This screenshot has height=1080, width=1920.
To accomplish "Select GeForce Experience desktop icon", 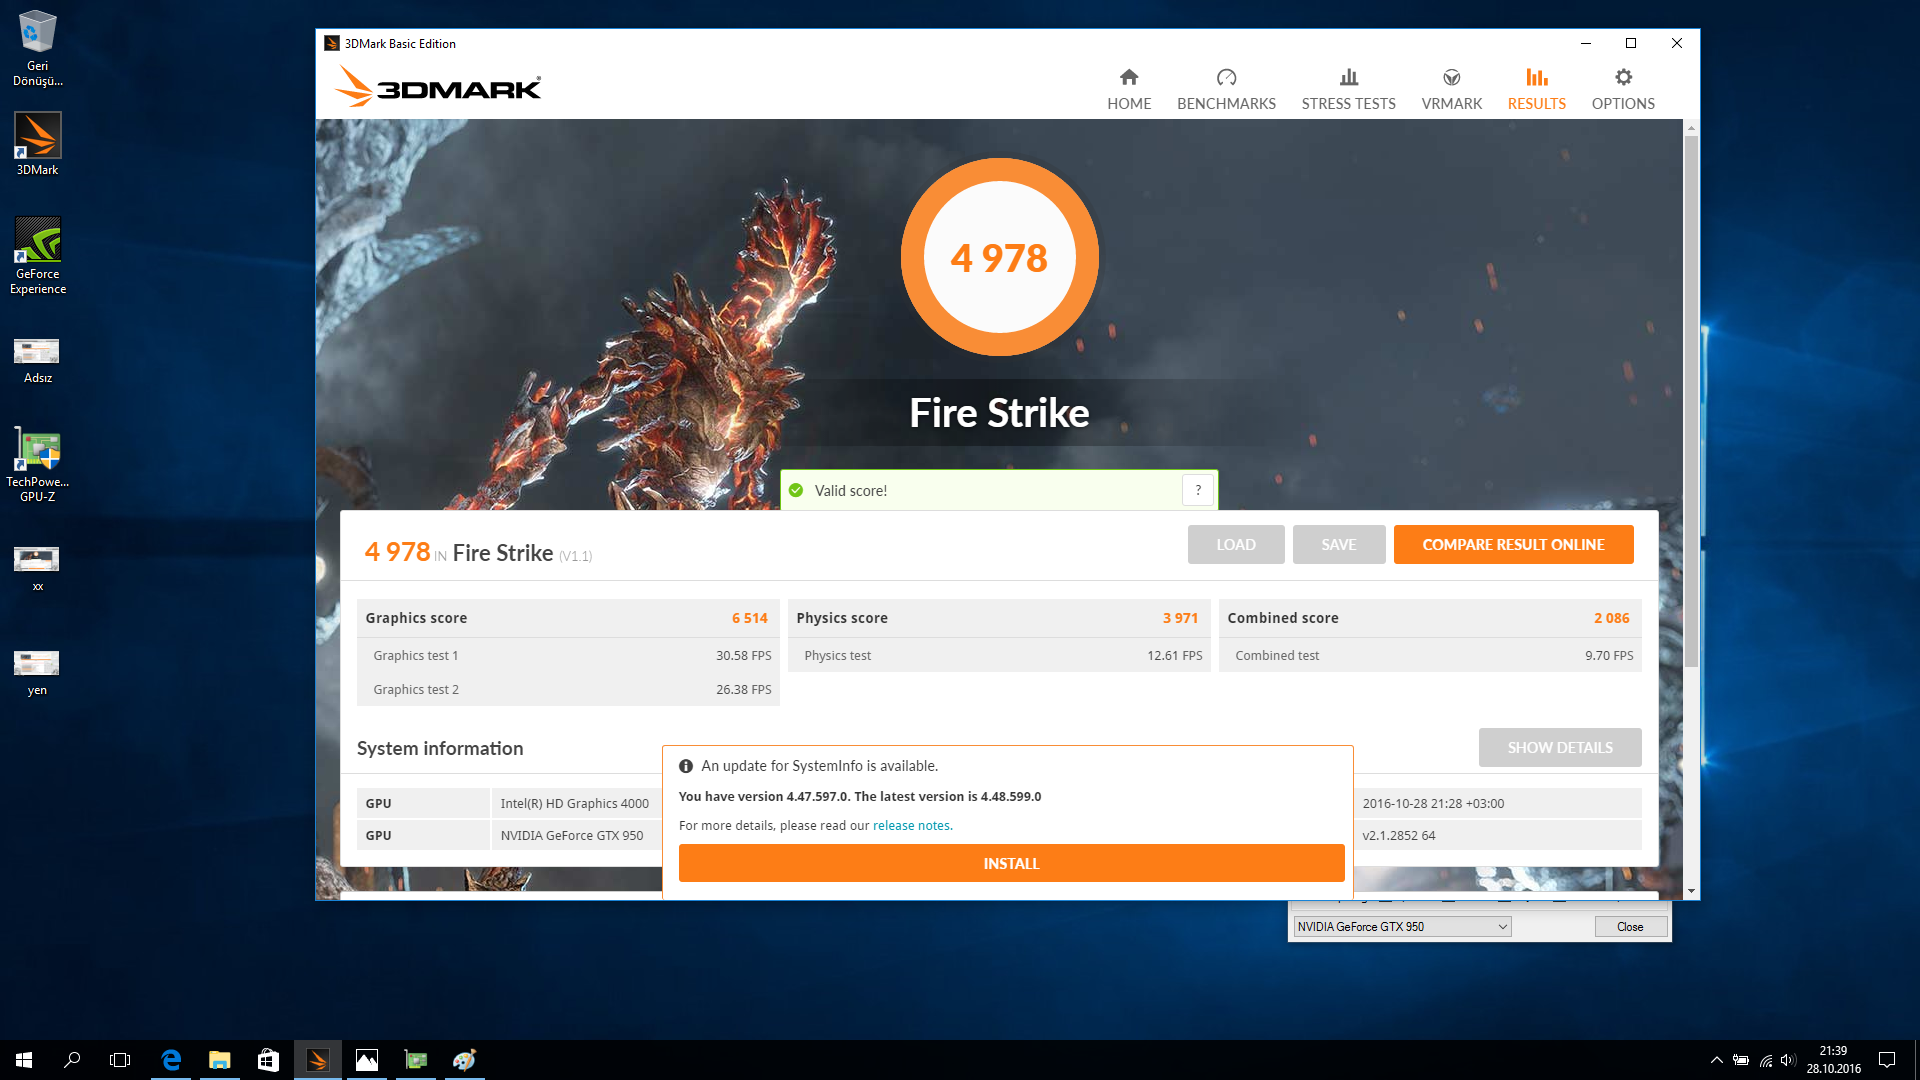I will coord(38,256).
